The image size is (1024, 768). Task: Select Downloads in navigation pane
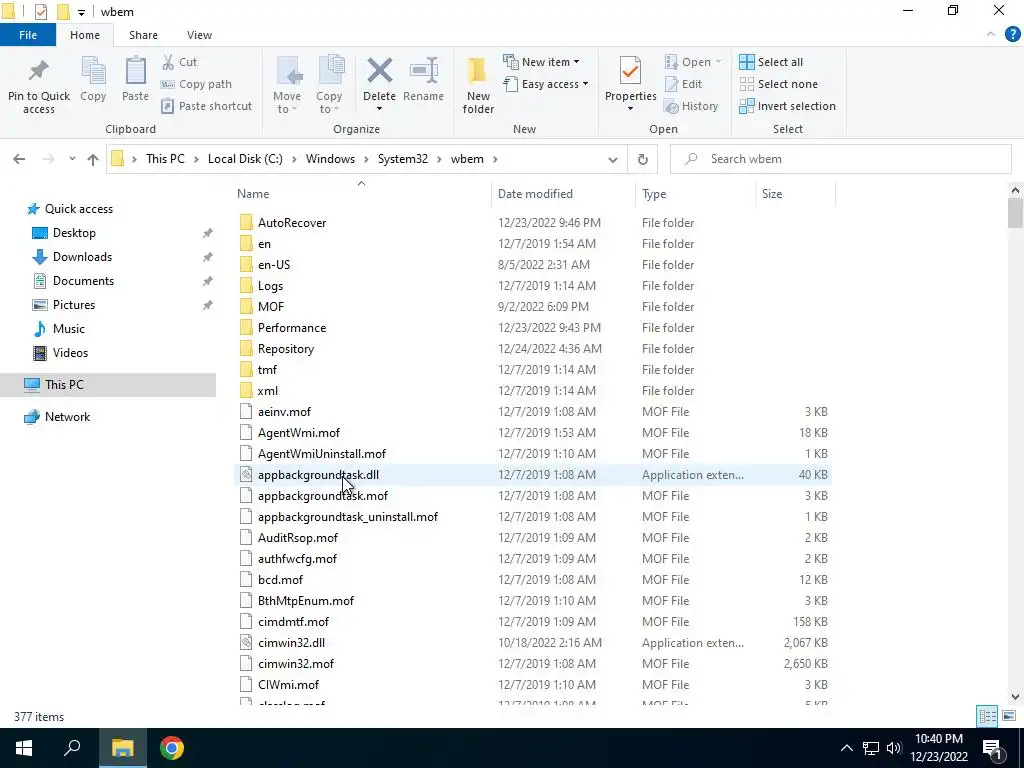click(82, 257)
